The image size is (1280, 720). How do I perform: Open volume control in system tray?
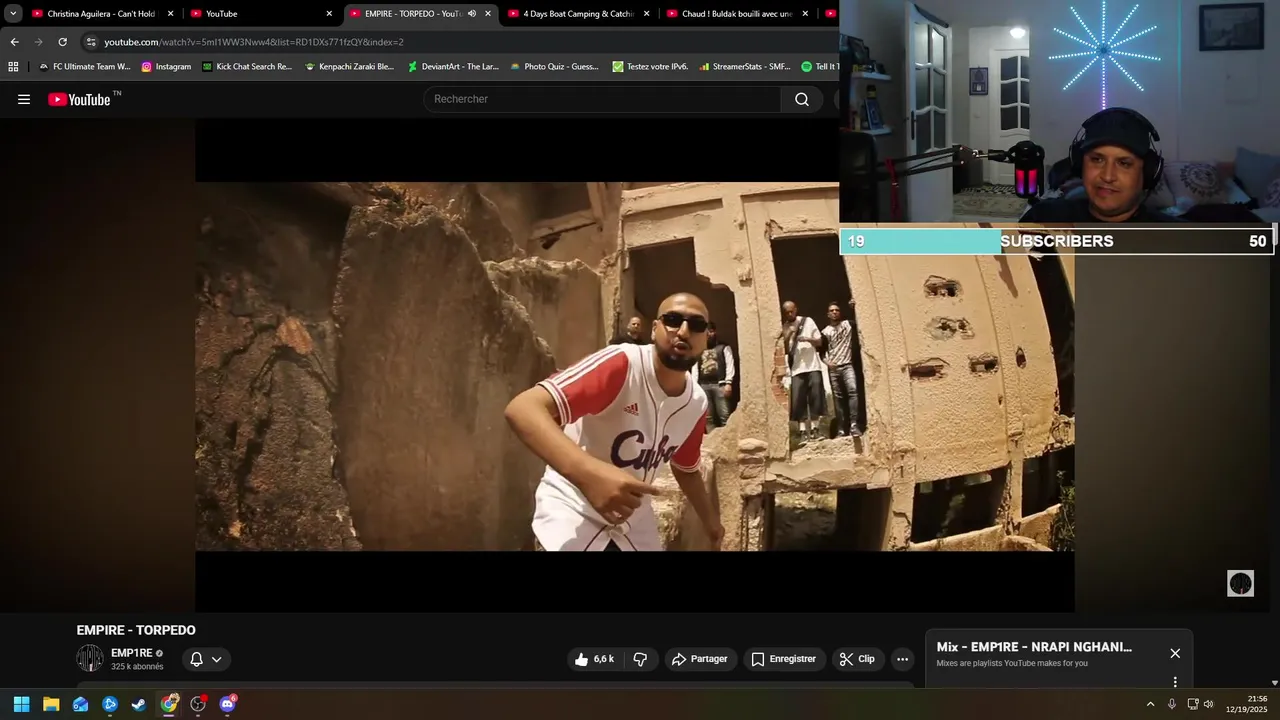click(1209, 704)
